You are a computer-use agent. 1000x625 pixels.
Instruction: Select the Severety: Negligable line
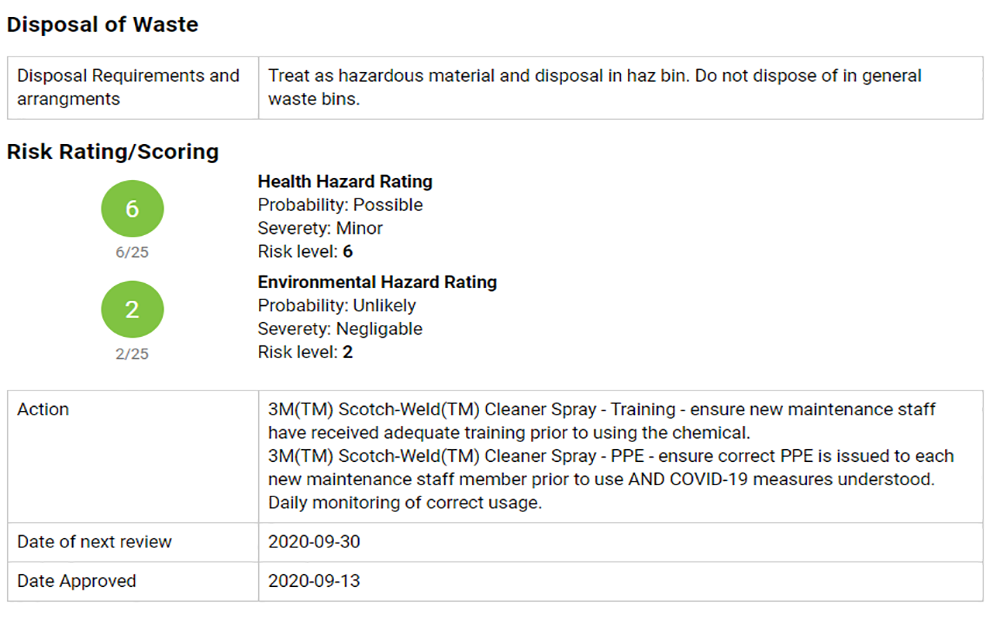click(340, 329)
